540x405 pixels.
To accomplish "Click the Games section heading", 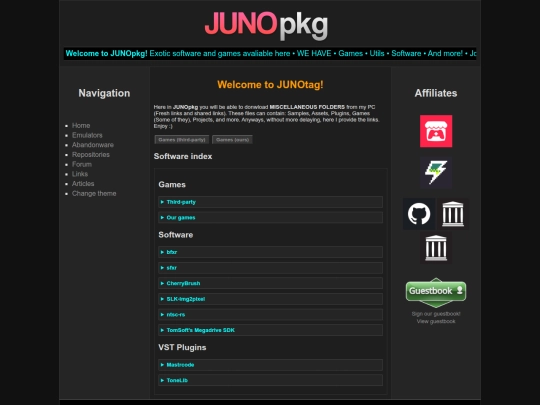I will pyautogui.click(x=172, y=185).
